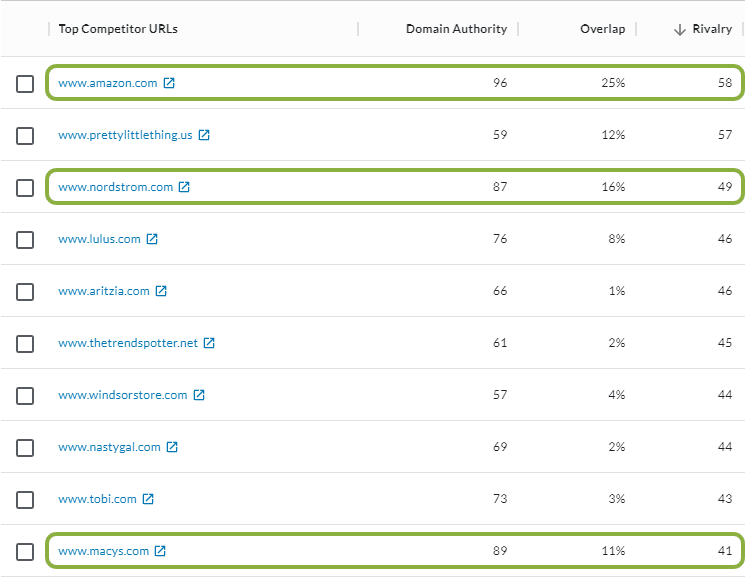The width and height of the screenshot is (745, 577).
Task: Sort table by Overlap column header
Action: 602,29
